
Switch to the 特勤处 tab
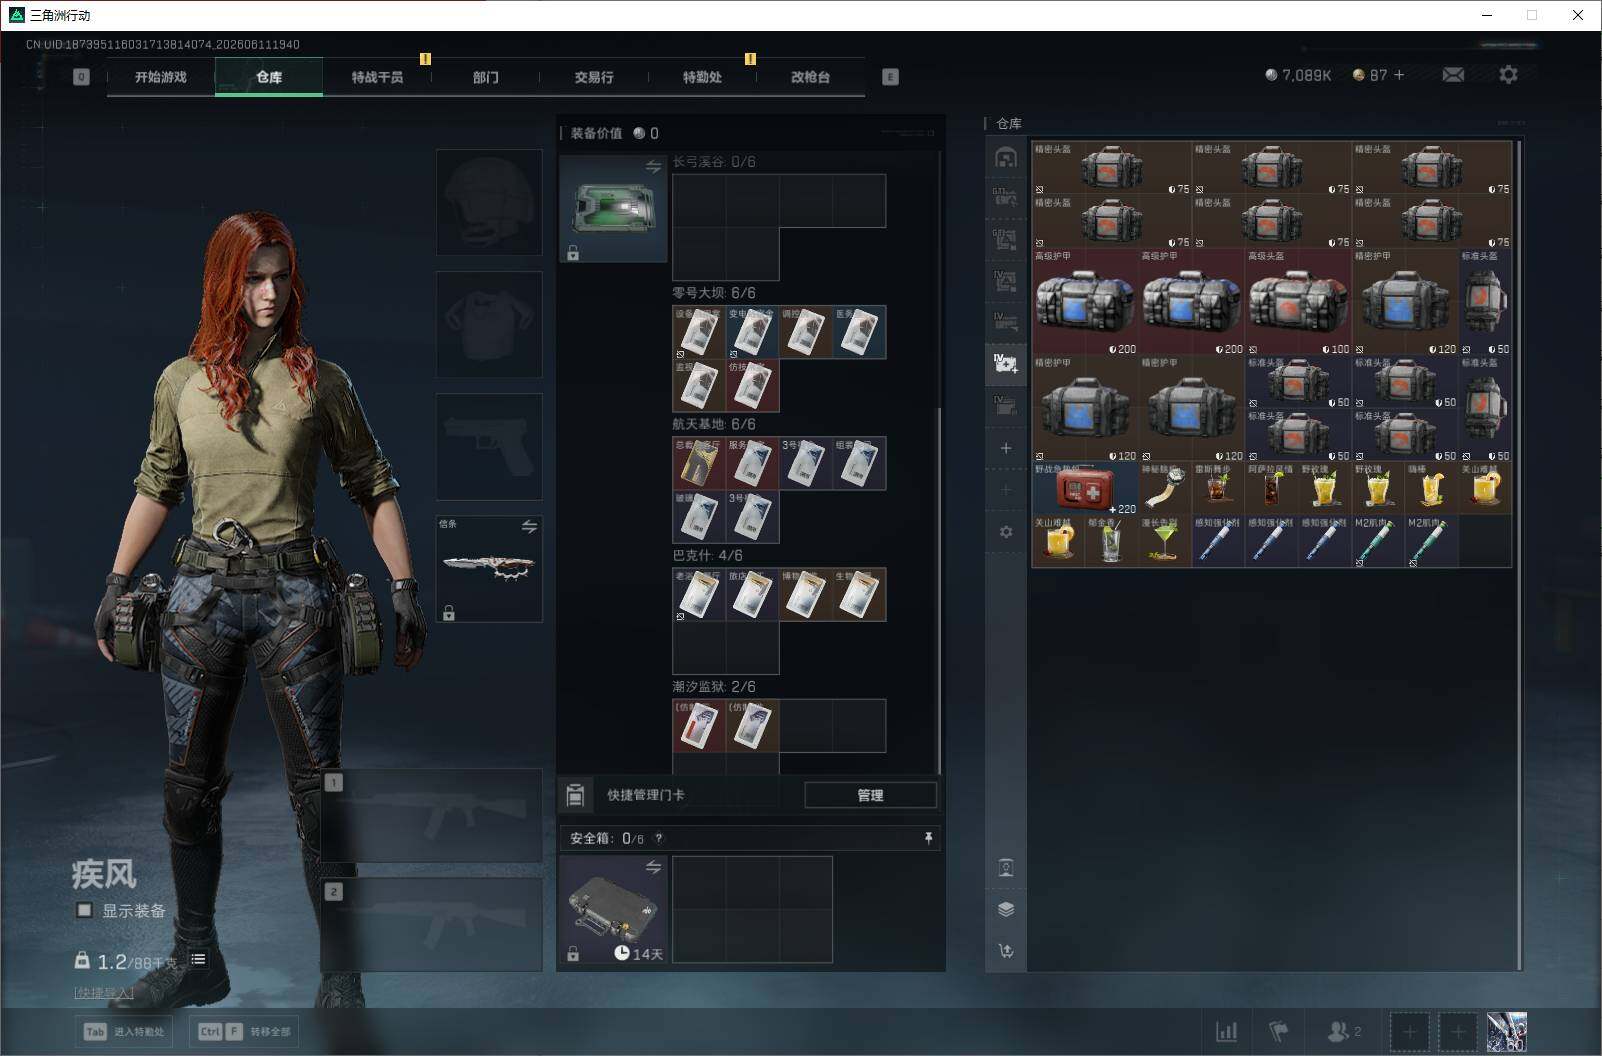pos(701,77)
